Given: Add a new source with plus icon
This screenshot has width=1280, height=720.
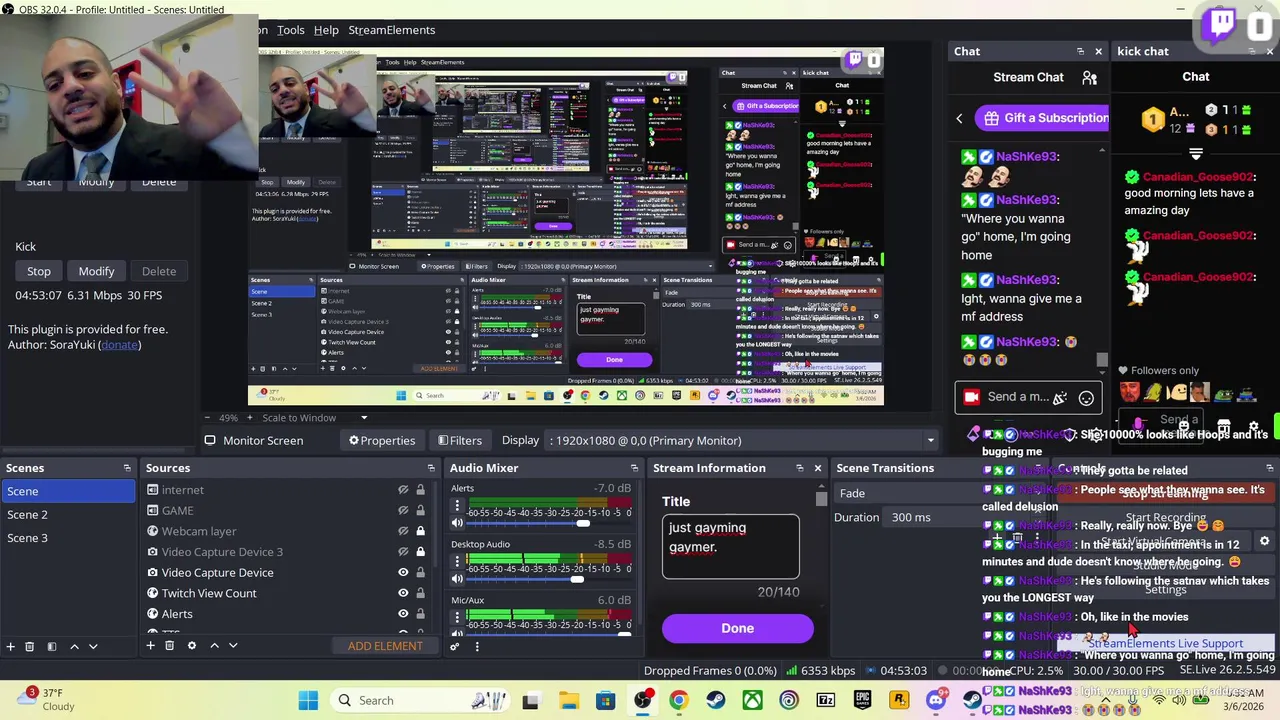Looking at the screenshot, I should (150, 646).
